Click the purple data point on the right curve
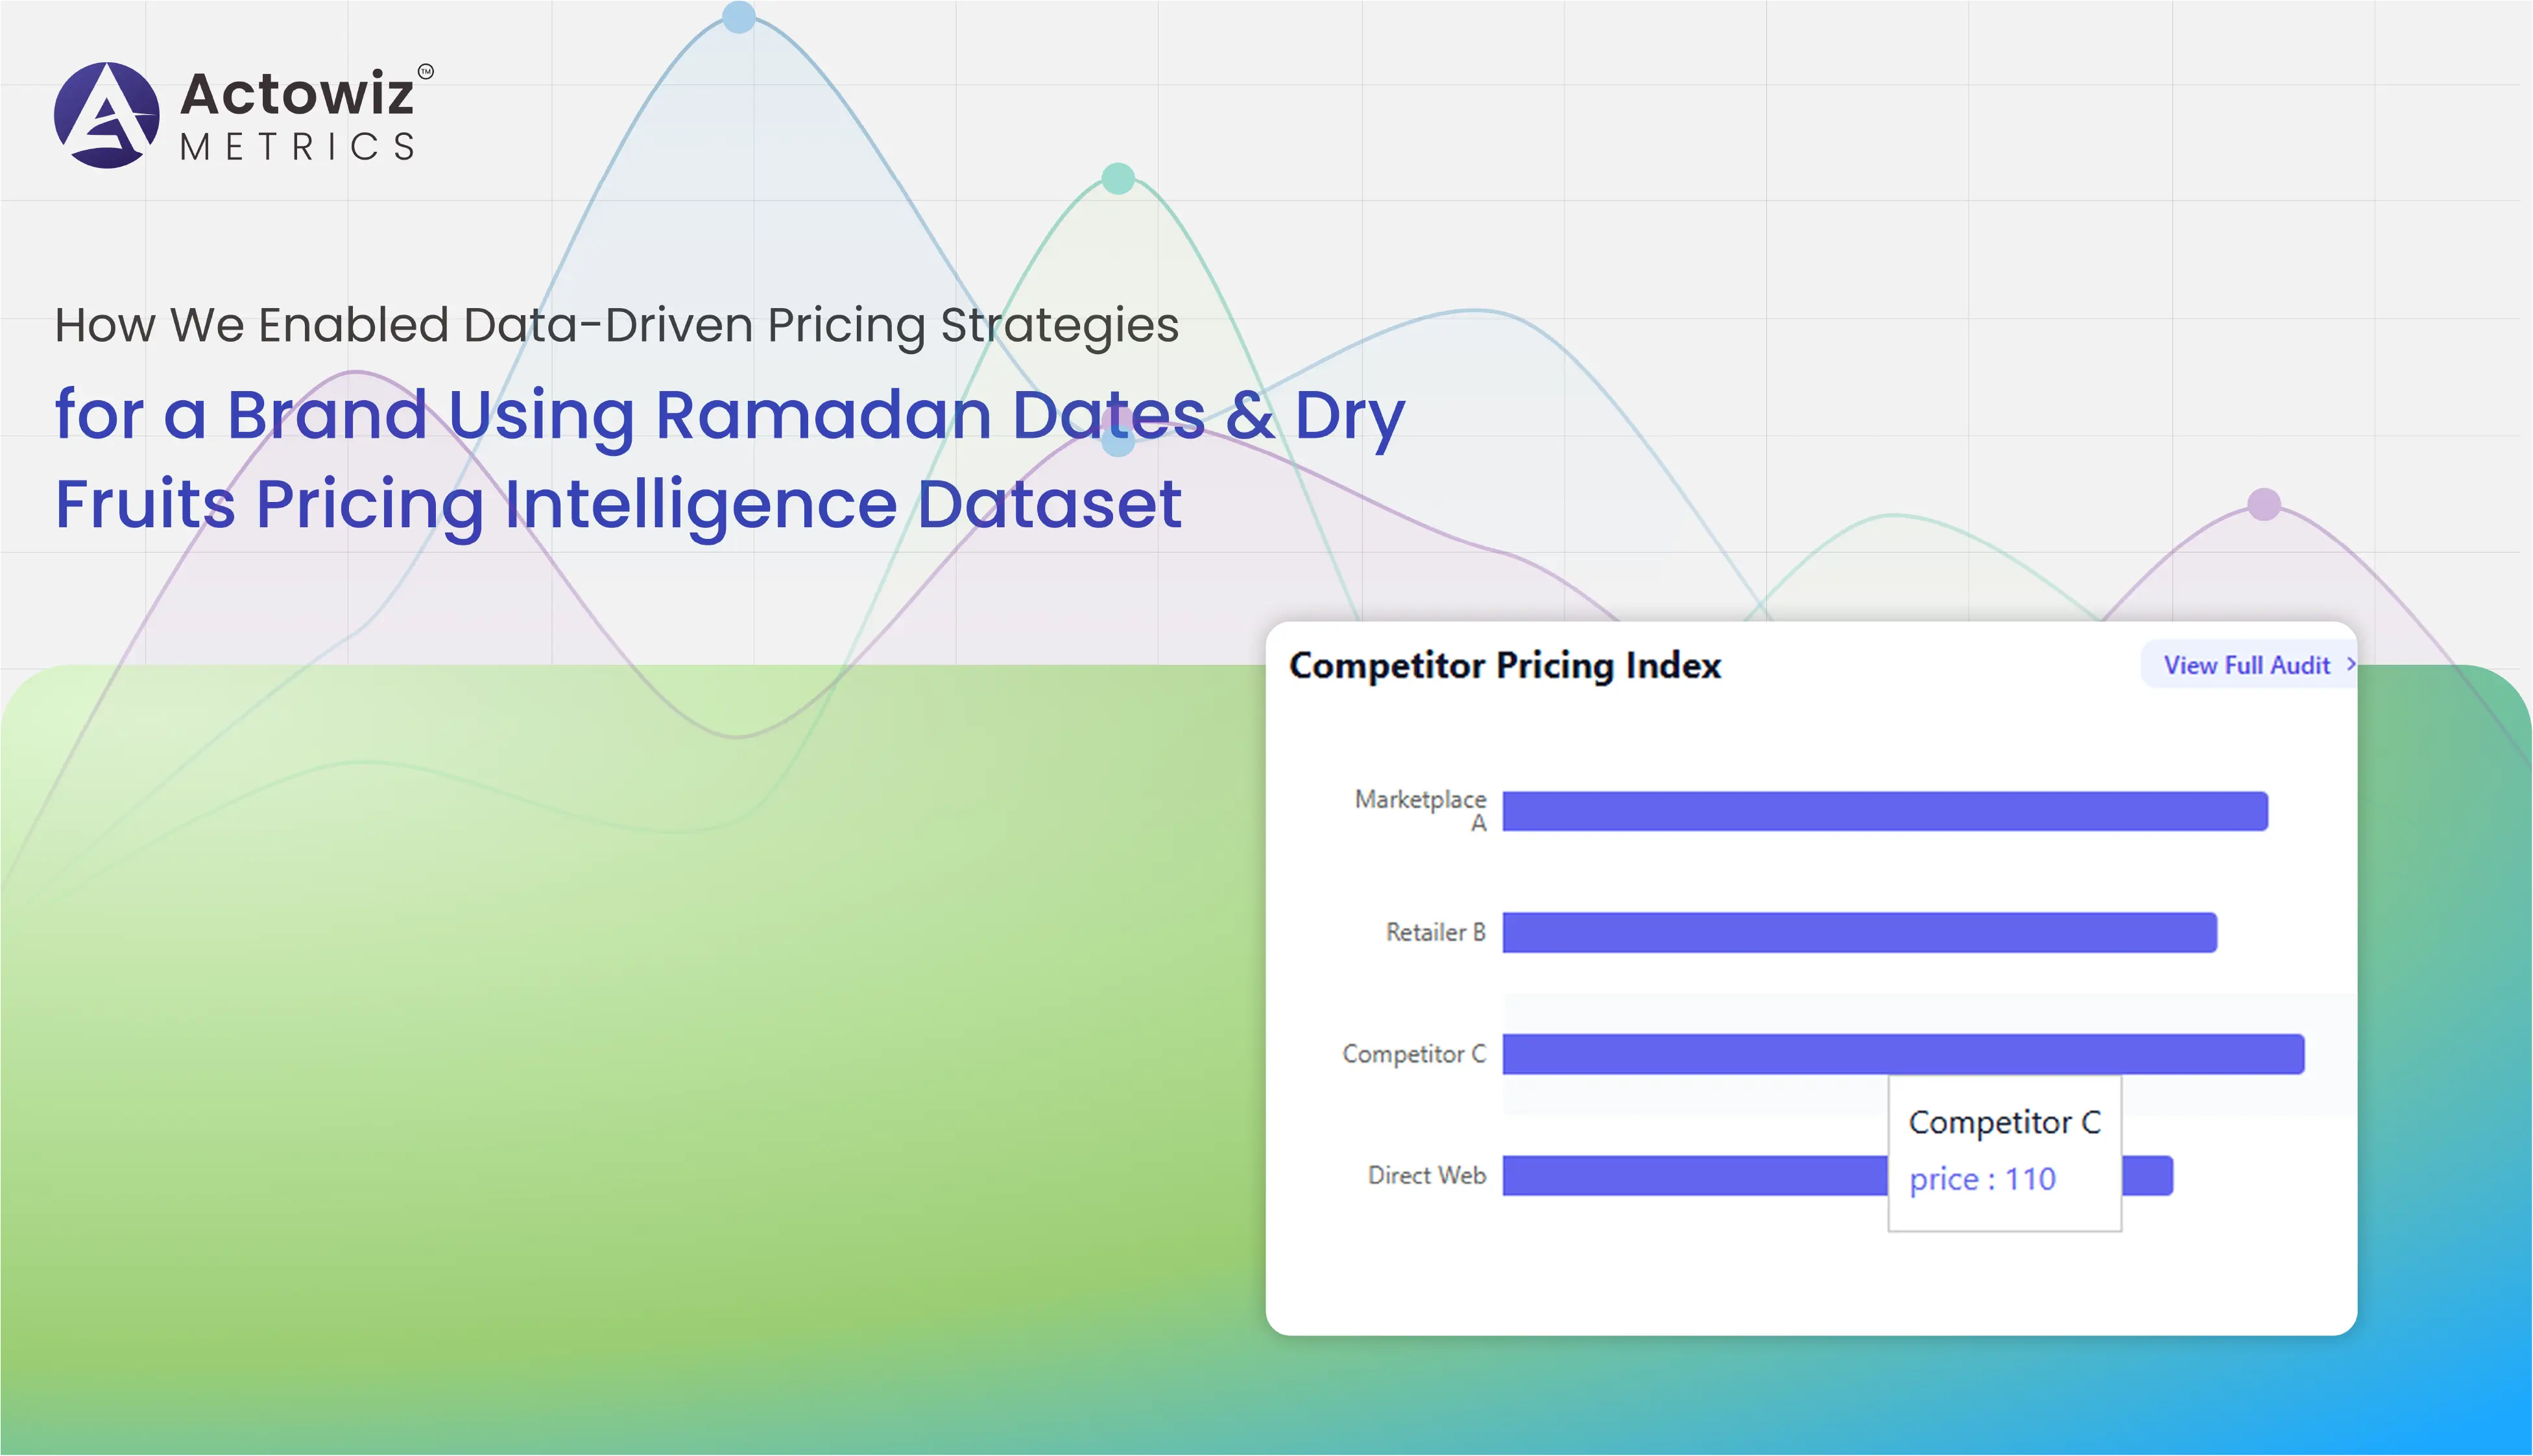Screen dimensions: 2533x1456 click(2264, 504)
